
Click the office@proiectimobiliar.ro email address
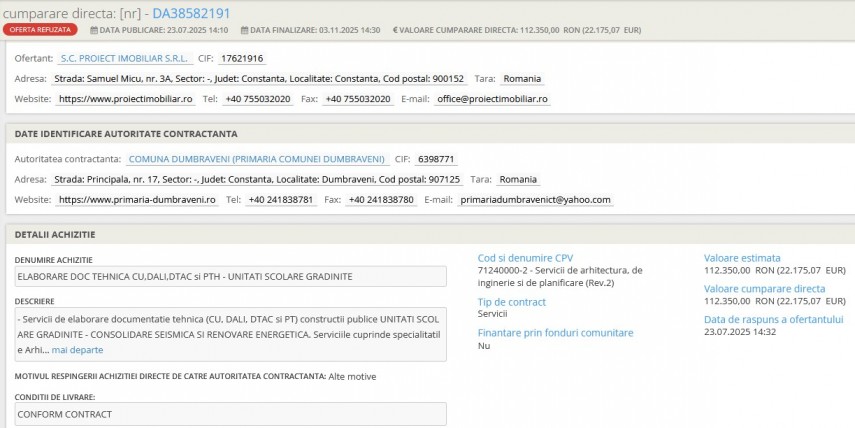click(492, 99)
